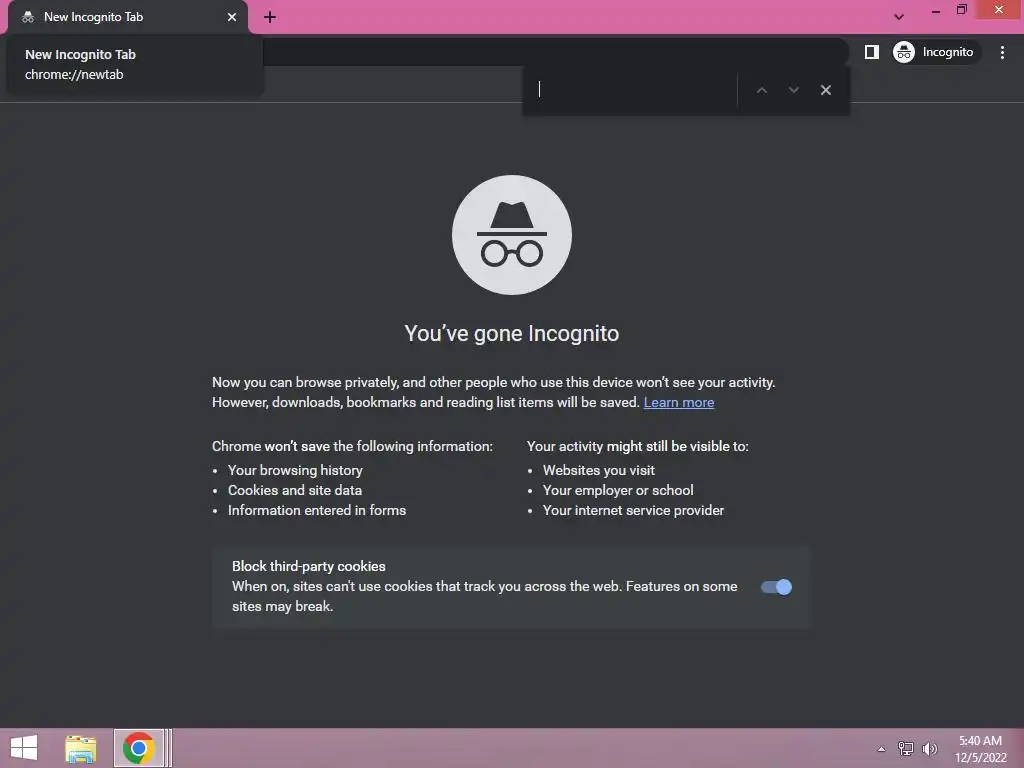Close the find-in-page bar
The image size is (1024, 768).
pyautogui.click(x=825, y=90)
